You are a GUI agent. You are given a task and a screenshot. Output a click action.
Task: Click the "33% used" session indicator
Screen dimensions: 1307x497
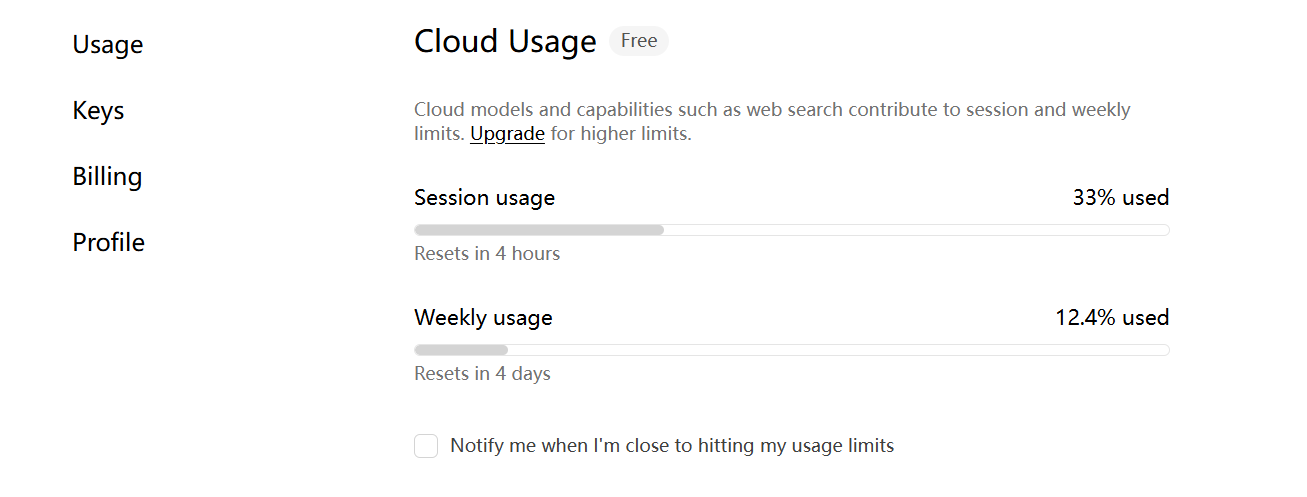1120,198
